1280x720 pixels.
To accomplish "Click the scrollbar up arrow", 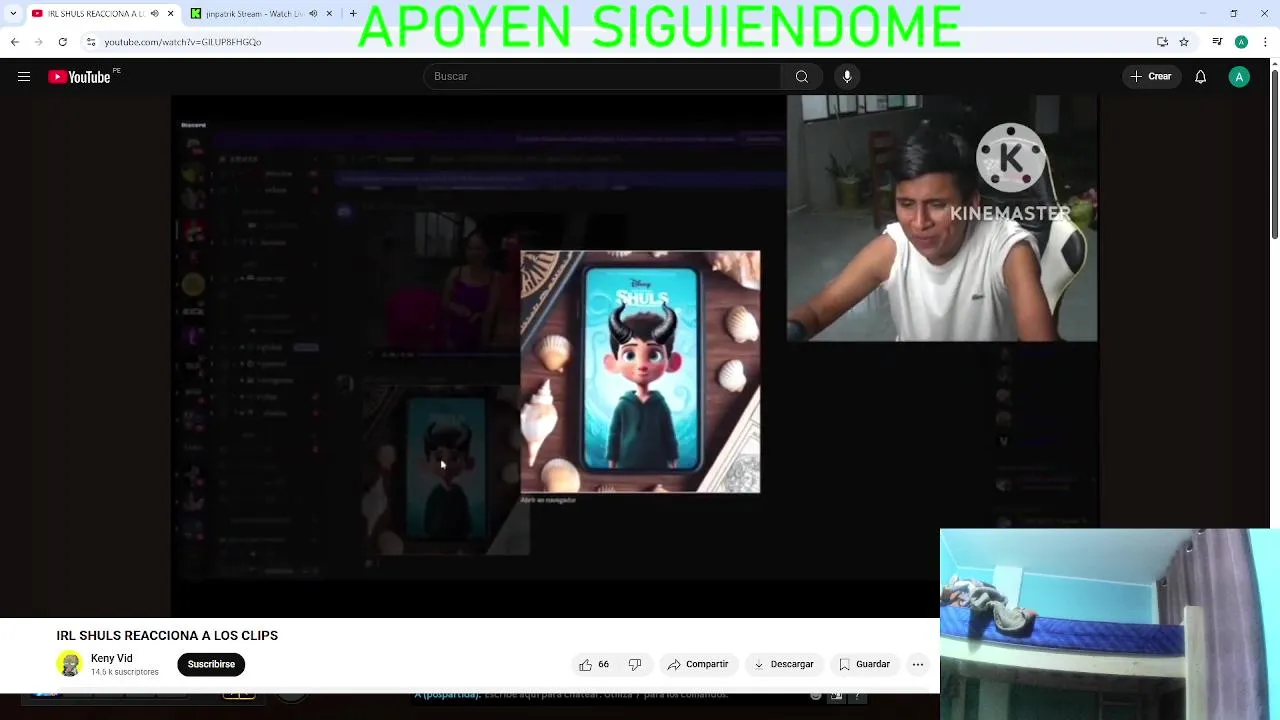I will click(1274, 65).
